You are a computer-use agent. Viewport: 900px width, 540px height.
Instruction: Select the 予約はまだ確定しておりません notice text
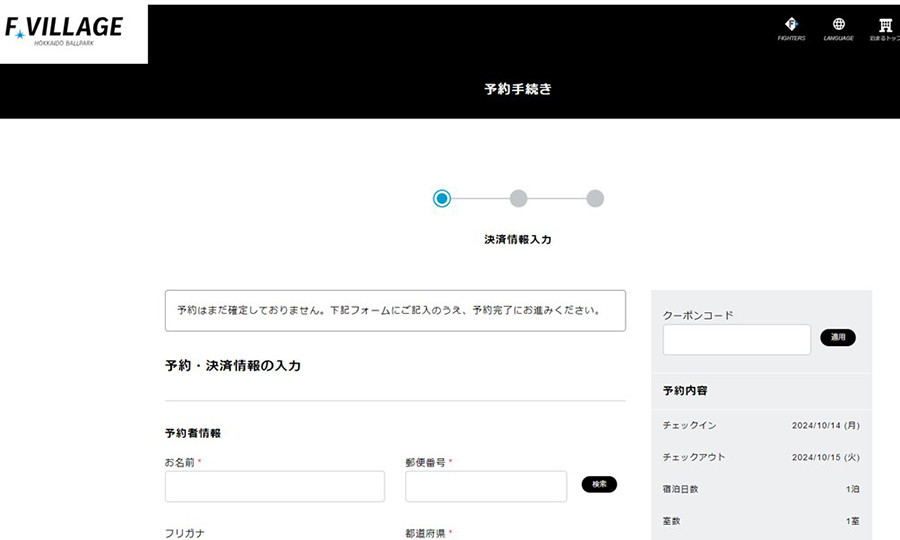click(389, 310)
